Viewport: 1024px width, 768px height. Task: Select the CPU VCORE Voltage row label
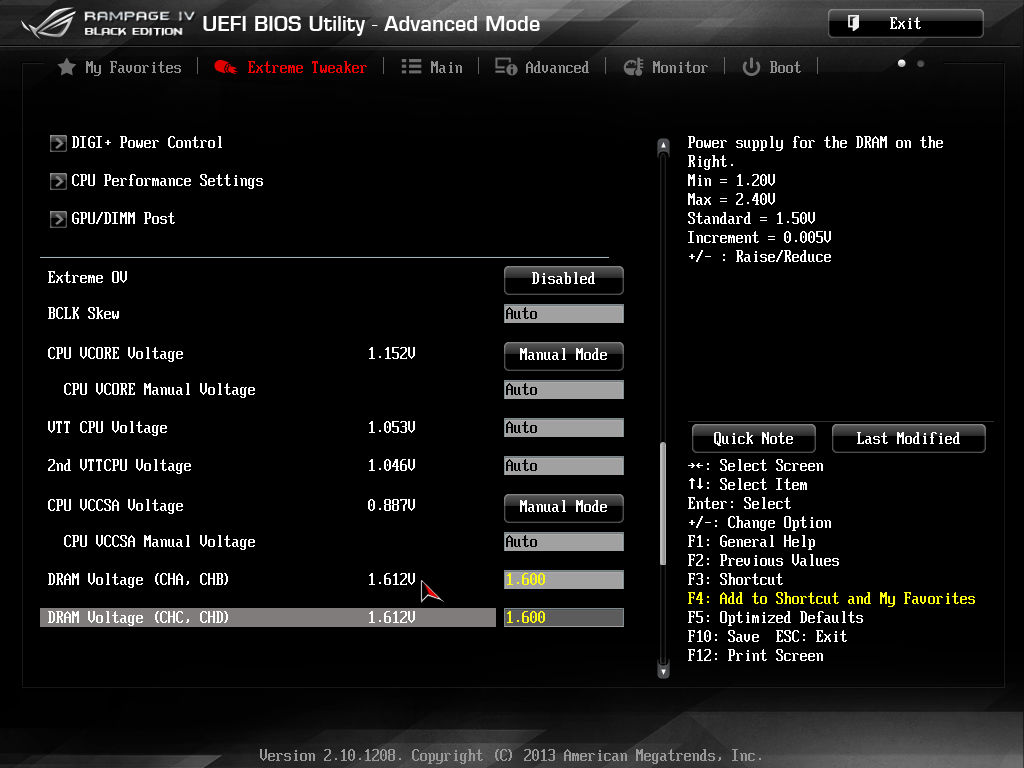[x=116, y=354]
